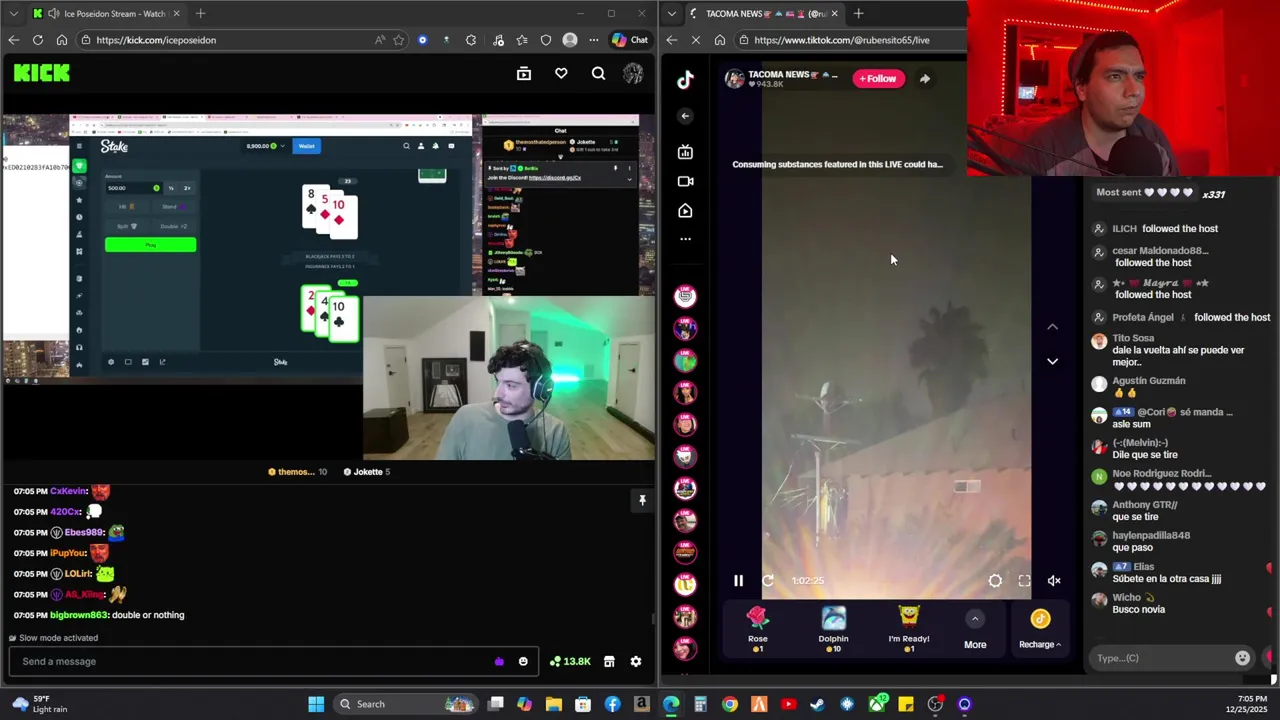Open Edge settings and more ellipsis
The height and width of the screenshot is (720, 1280).
(x=594, y=40)
